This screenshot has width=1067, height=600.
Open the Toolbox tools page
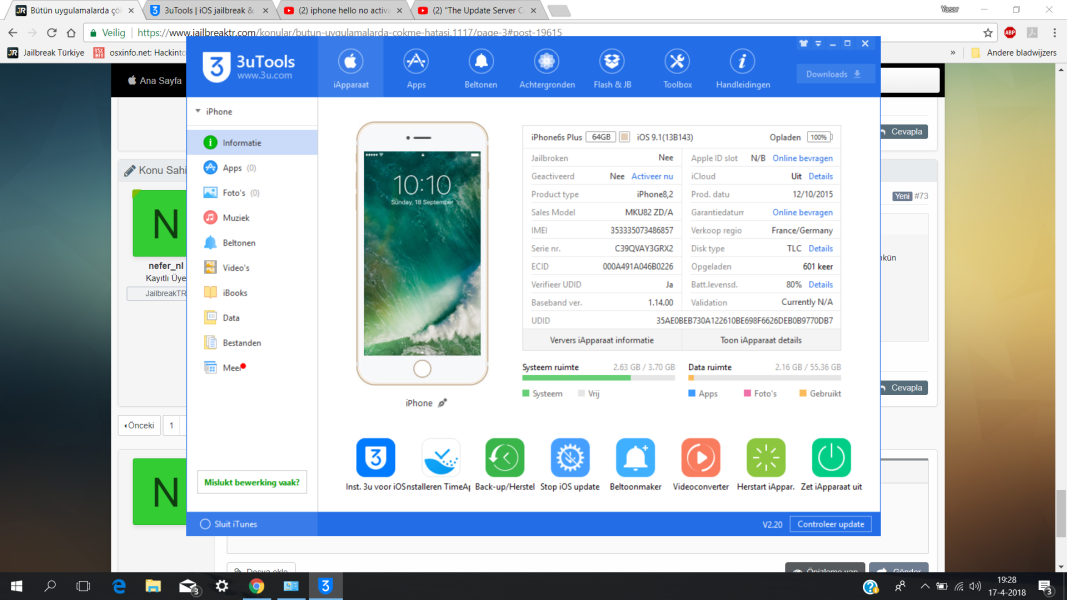677,67
